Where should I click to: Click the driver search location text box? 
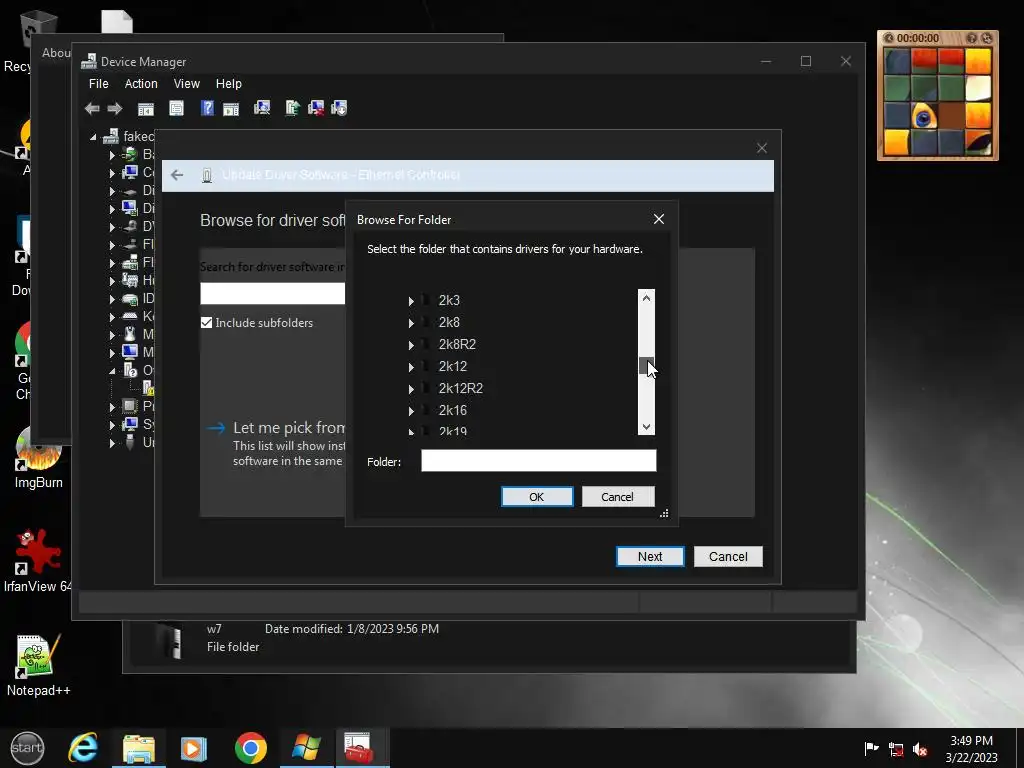(x=272, y=294)
